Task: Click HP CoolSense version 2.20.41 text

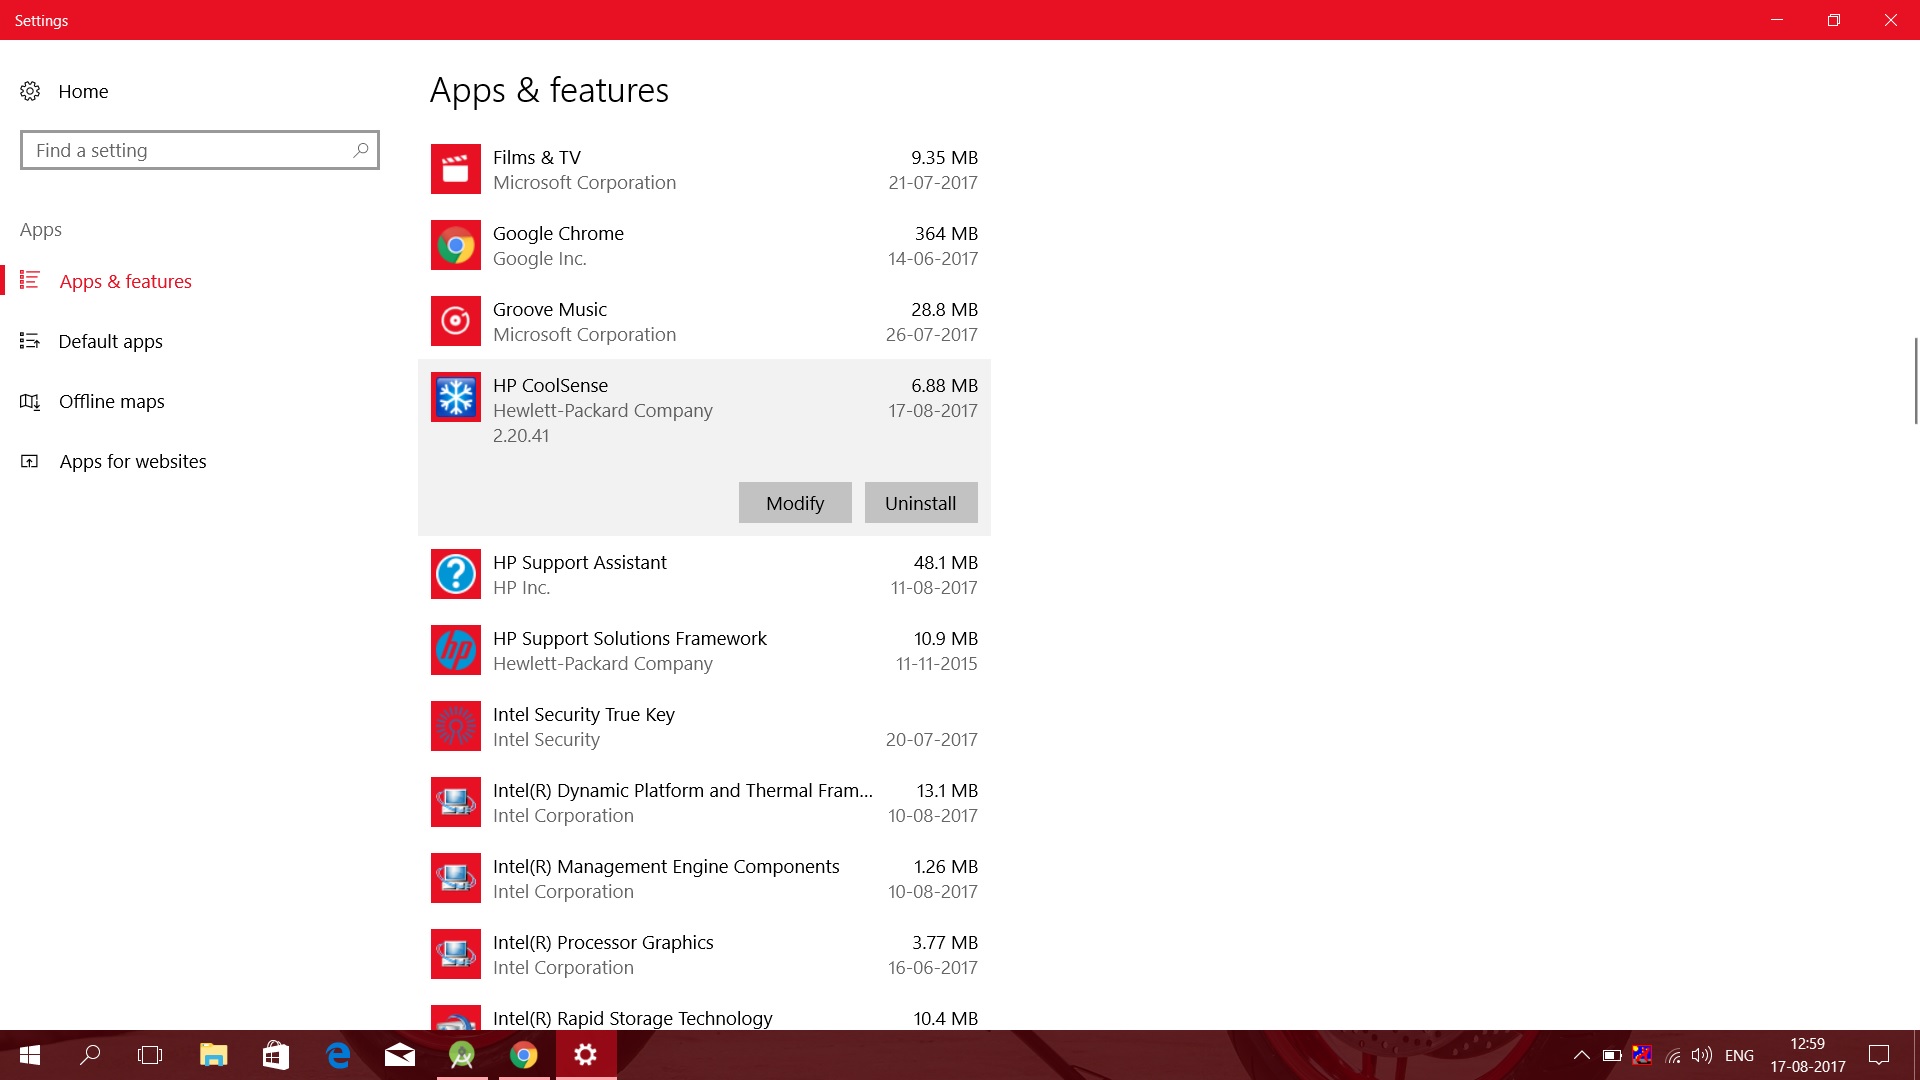Action: click(x=521, y=435)
